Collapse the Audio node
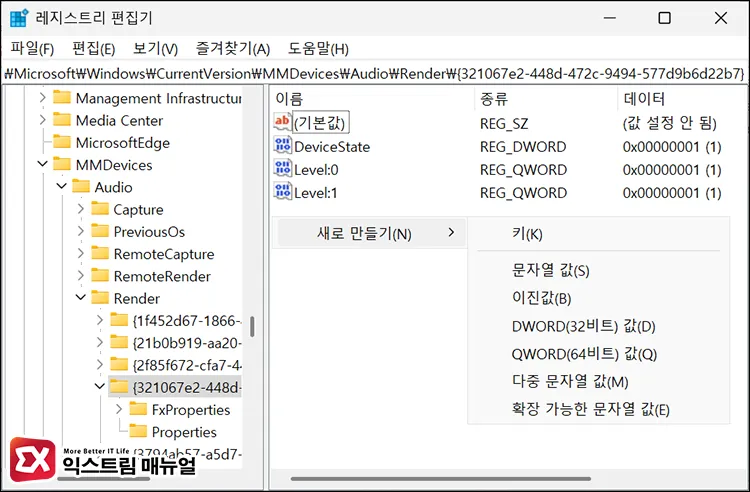Viewport: 750px width, 492px height. (62, 187)
